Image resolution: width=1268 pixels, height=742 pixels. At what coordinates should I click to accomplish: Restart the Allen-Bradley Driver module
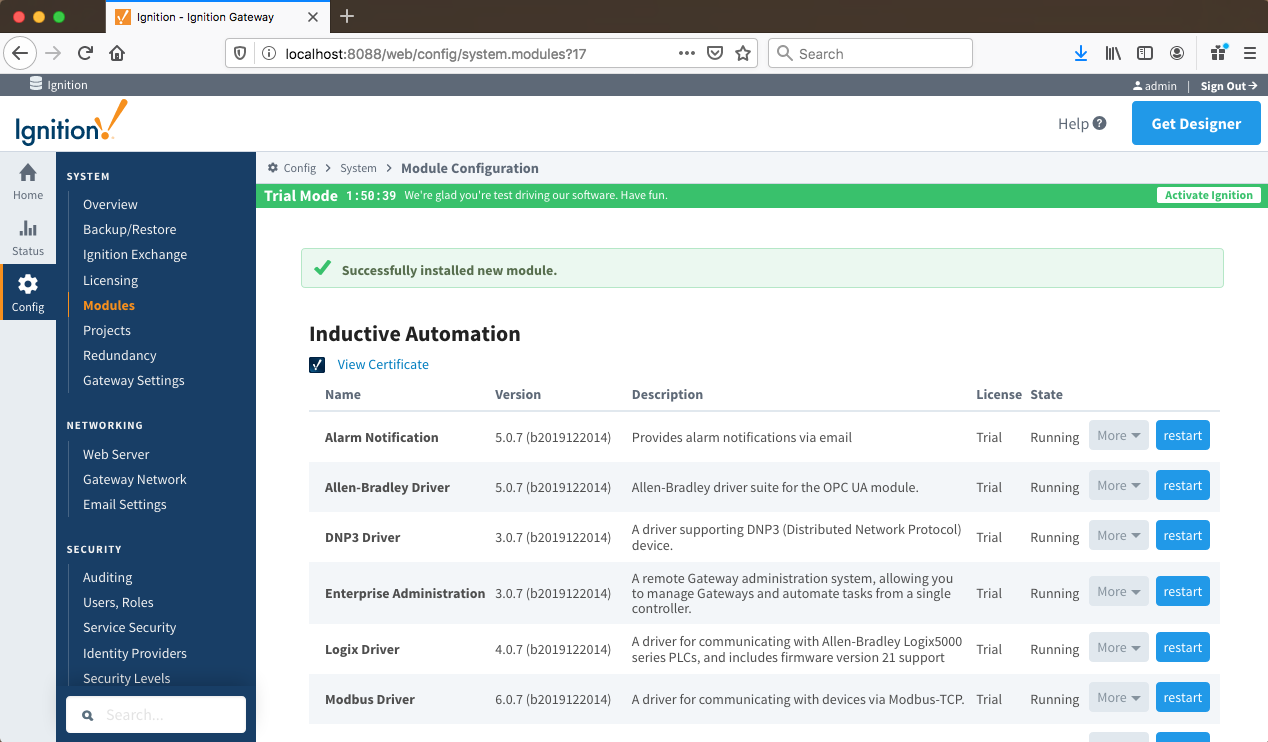(x=1183, y=486)
